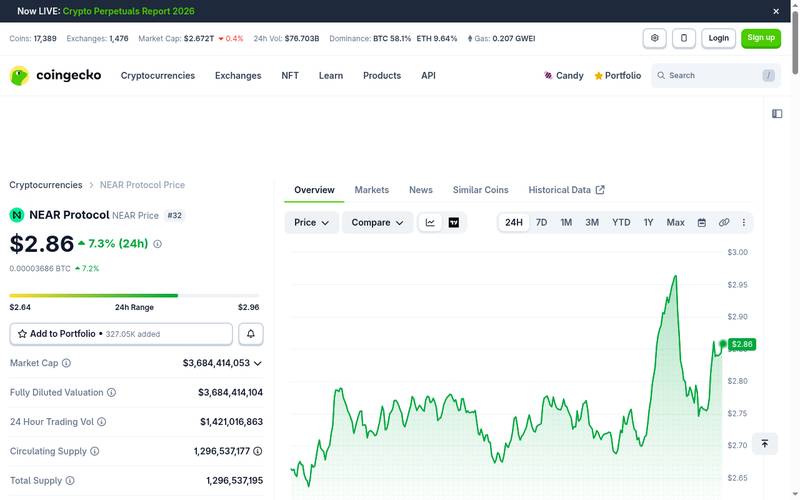Open the NFT menu

click(290, 76)
